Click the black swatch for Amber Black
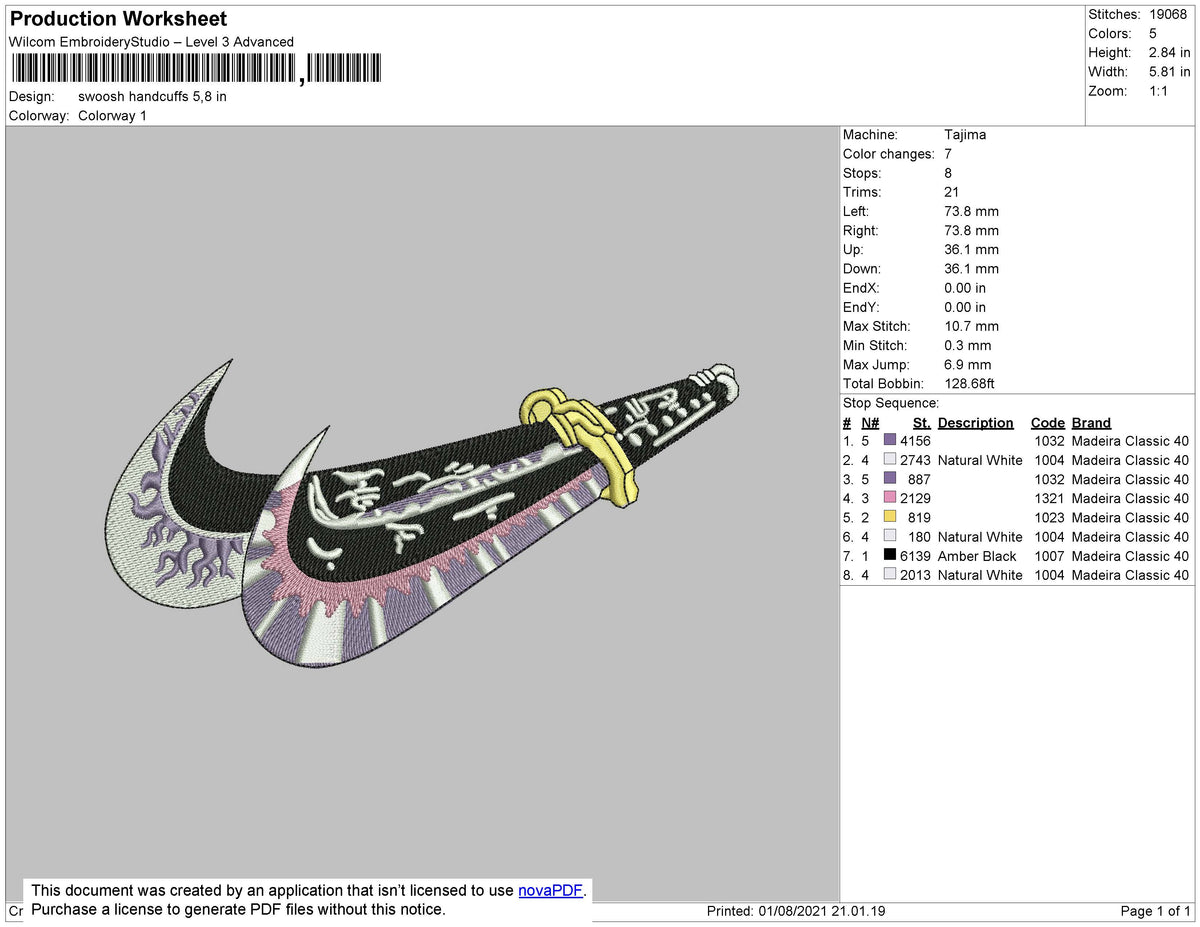Image resolution: width=1200 pixels, height=927 pixels. [x=890, y=555]
